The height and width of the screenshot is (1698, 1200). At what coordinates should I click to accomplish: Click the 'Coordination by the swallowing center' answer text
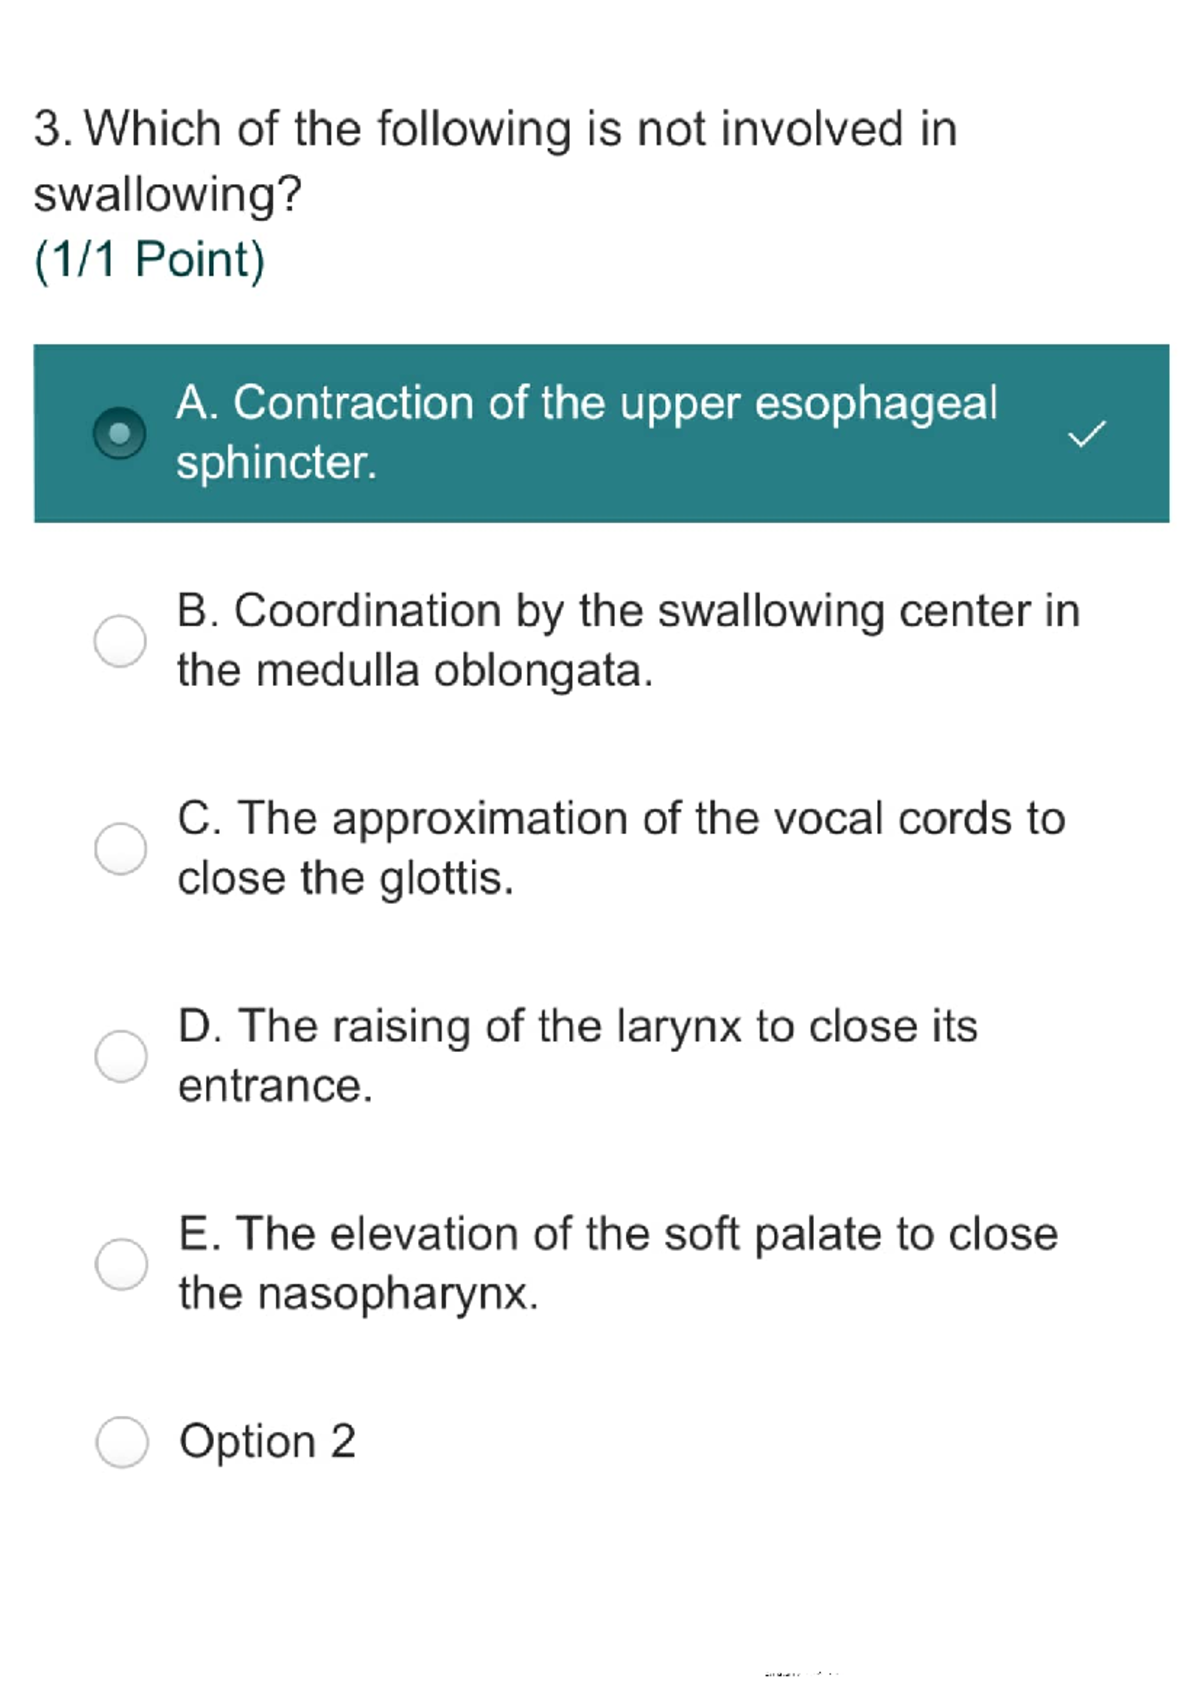pyautogui.click(x=628, y=611)
